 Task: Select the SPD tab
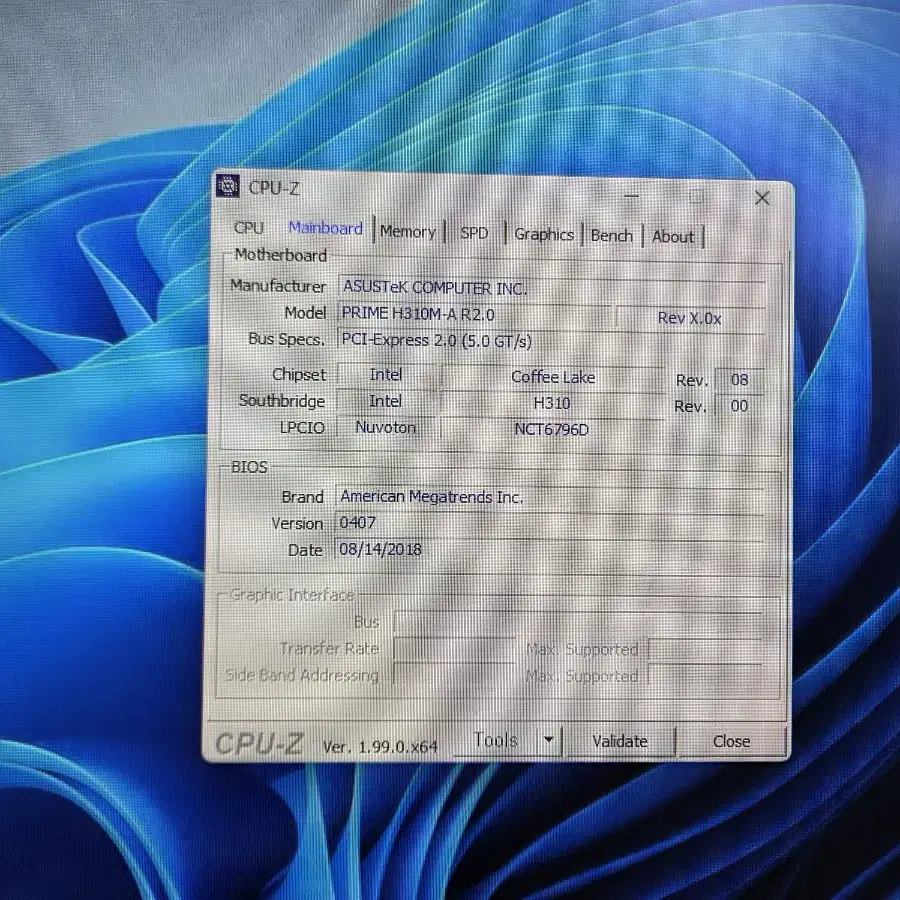[x=473, y=232]
